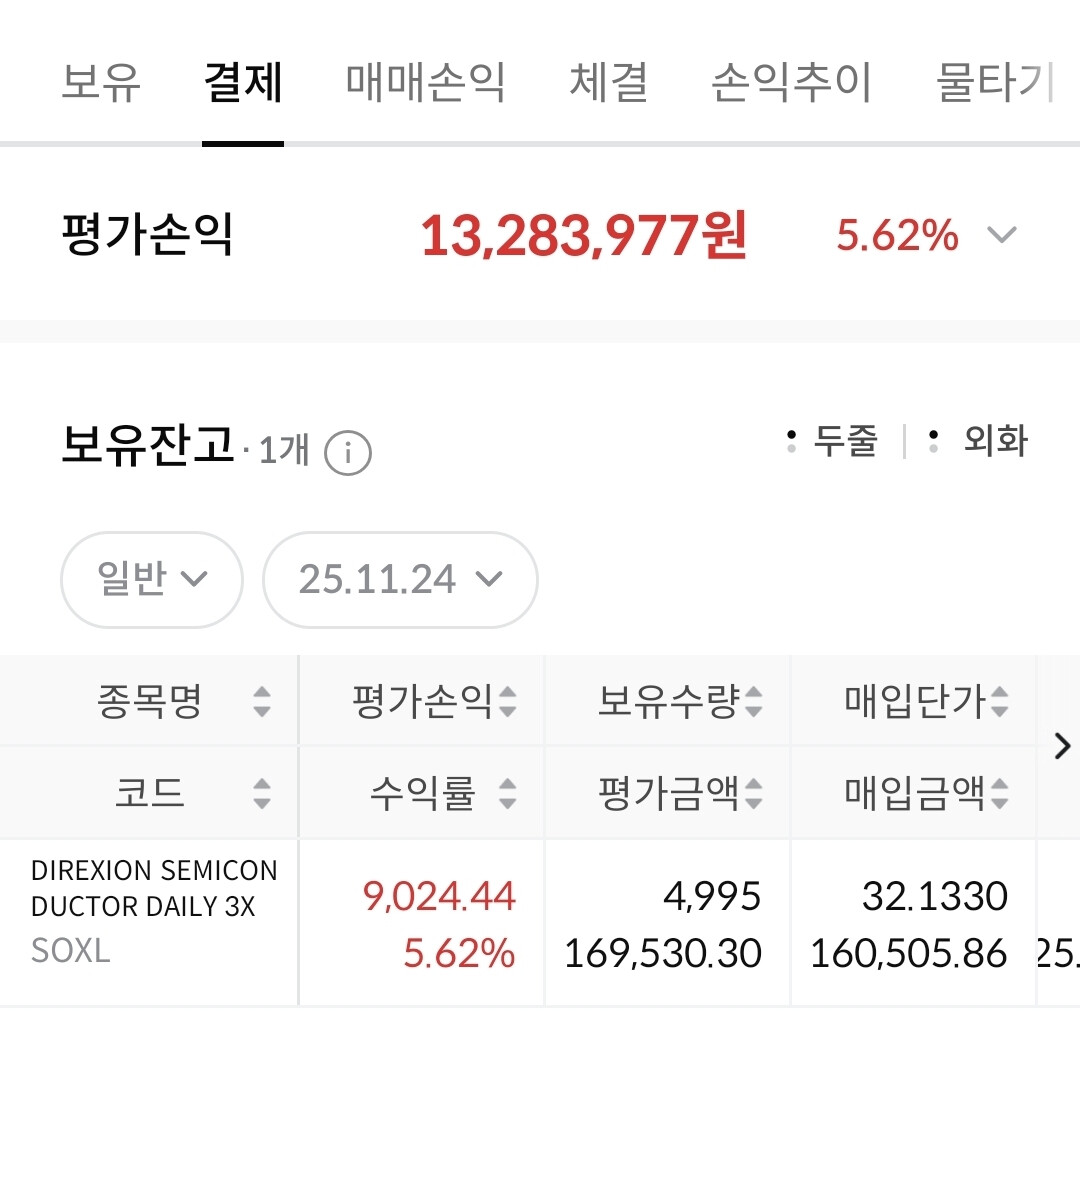1080x1186 pixels.
Task: Open the 25.11.24 date dropdown
Action: point(400,579)
